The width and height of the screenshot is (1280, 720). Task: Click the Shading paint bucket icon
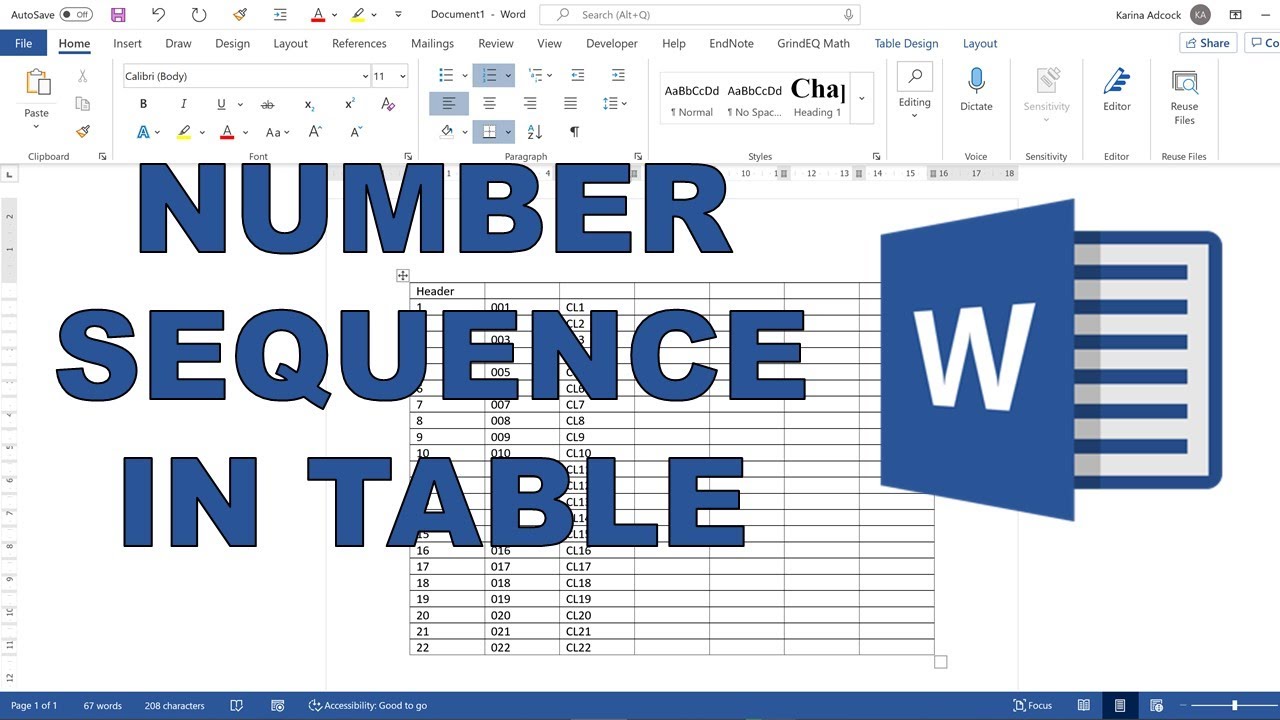[447, 131]
